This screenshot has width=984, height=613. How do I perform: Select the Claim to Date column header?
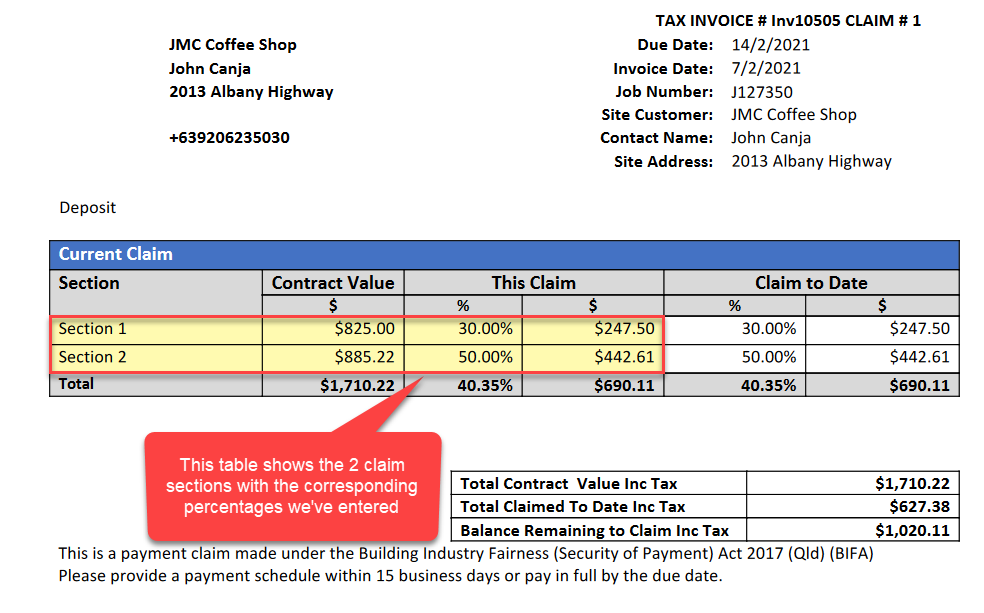811,283
